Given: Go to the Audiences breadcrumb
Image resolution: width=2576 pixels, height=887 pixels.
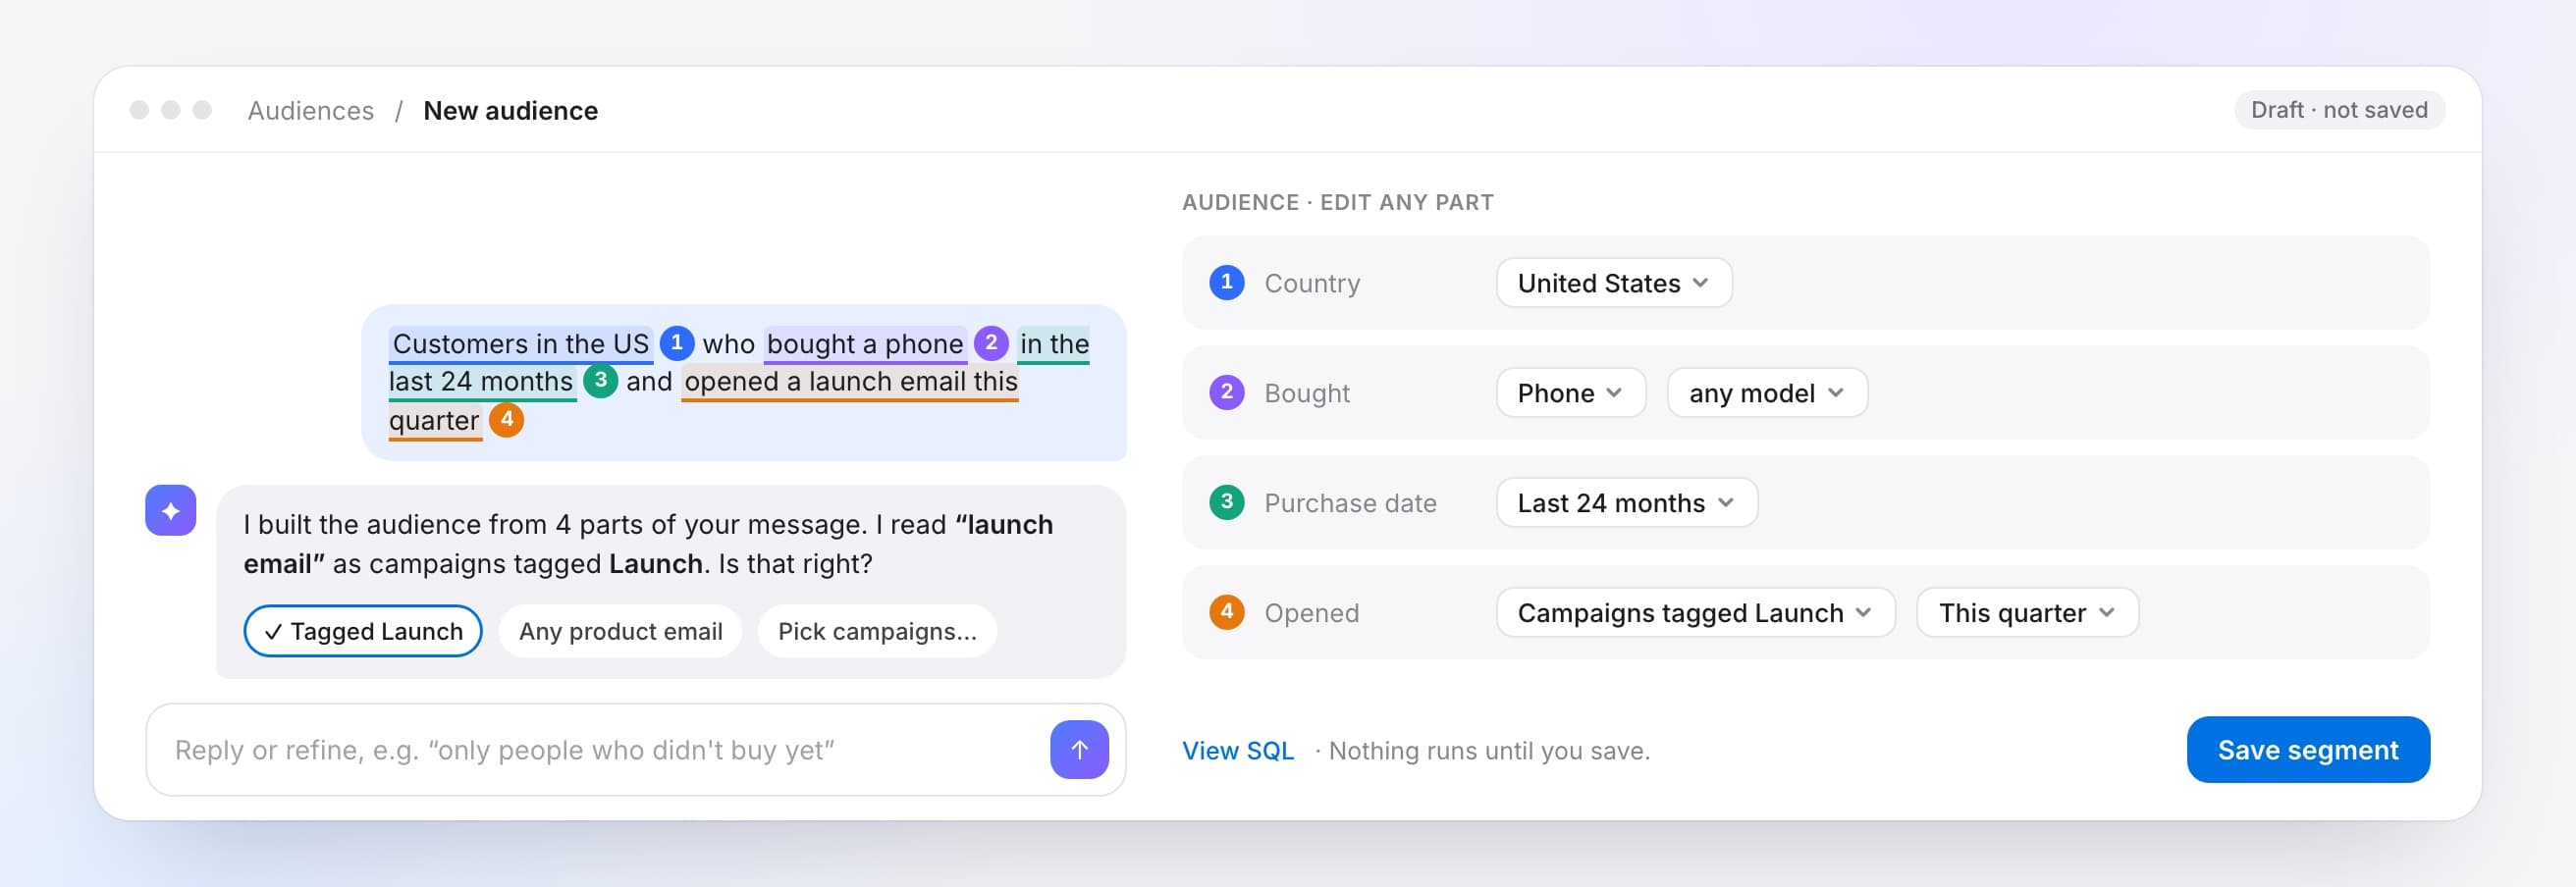Looking at the screenshot, I should coord(311,110).
